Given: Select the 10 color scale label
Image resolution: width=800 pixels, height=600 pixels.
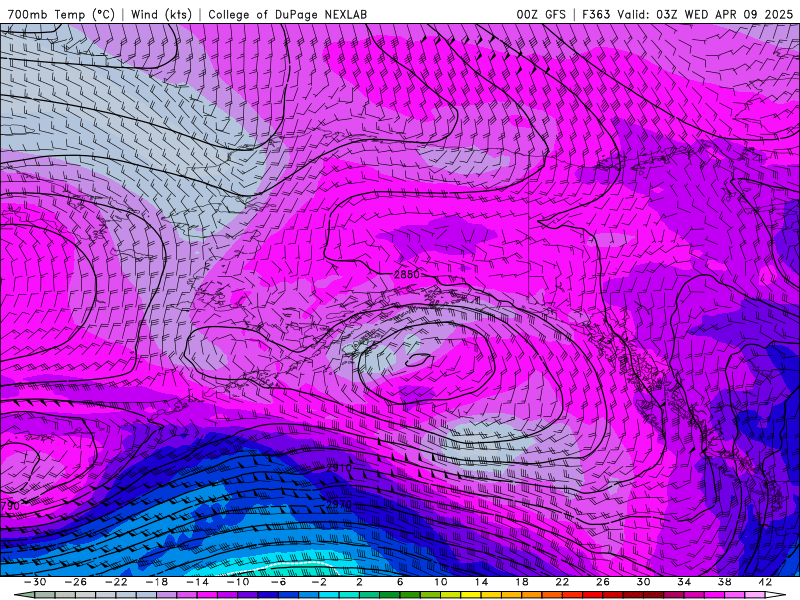Looking at the screenshot, I should click(x=441, y=582).
